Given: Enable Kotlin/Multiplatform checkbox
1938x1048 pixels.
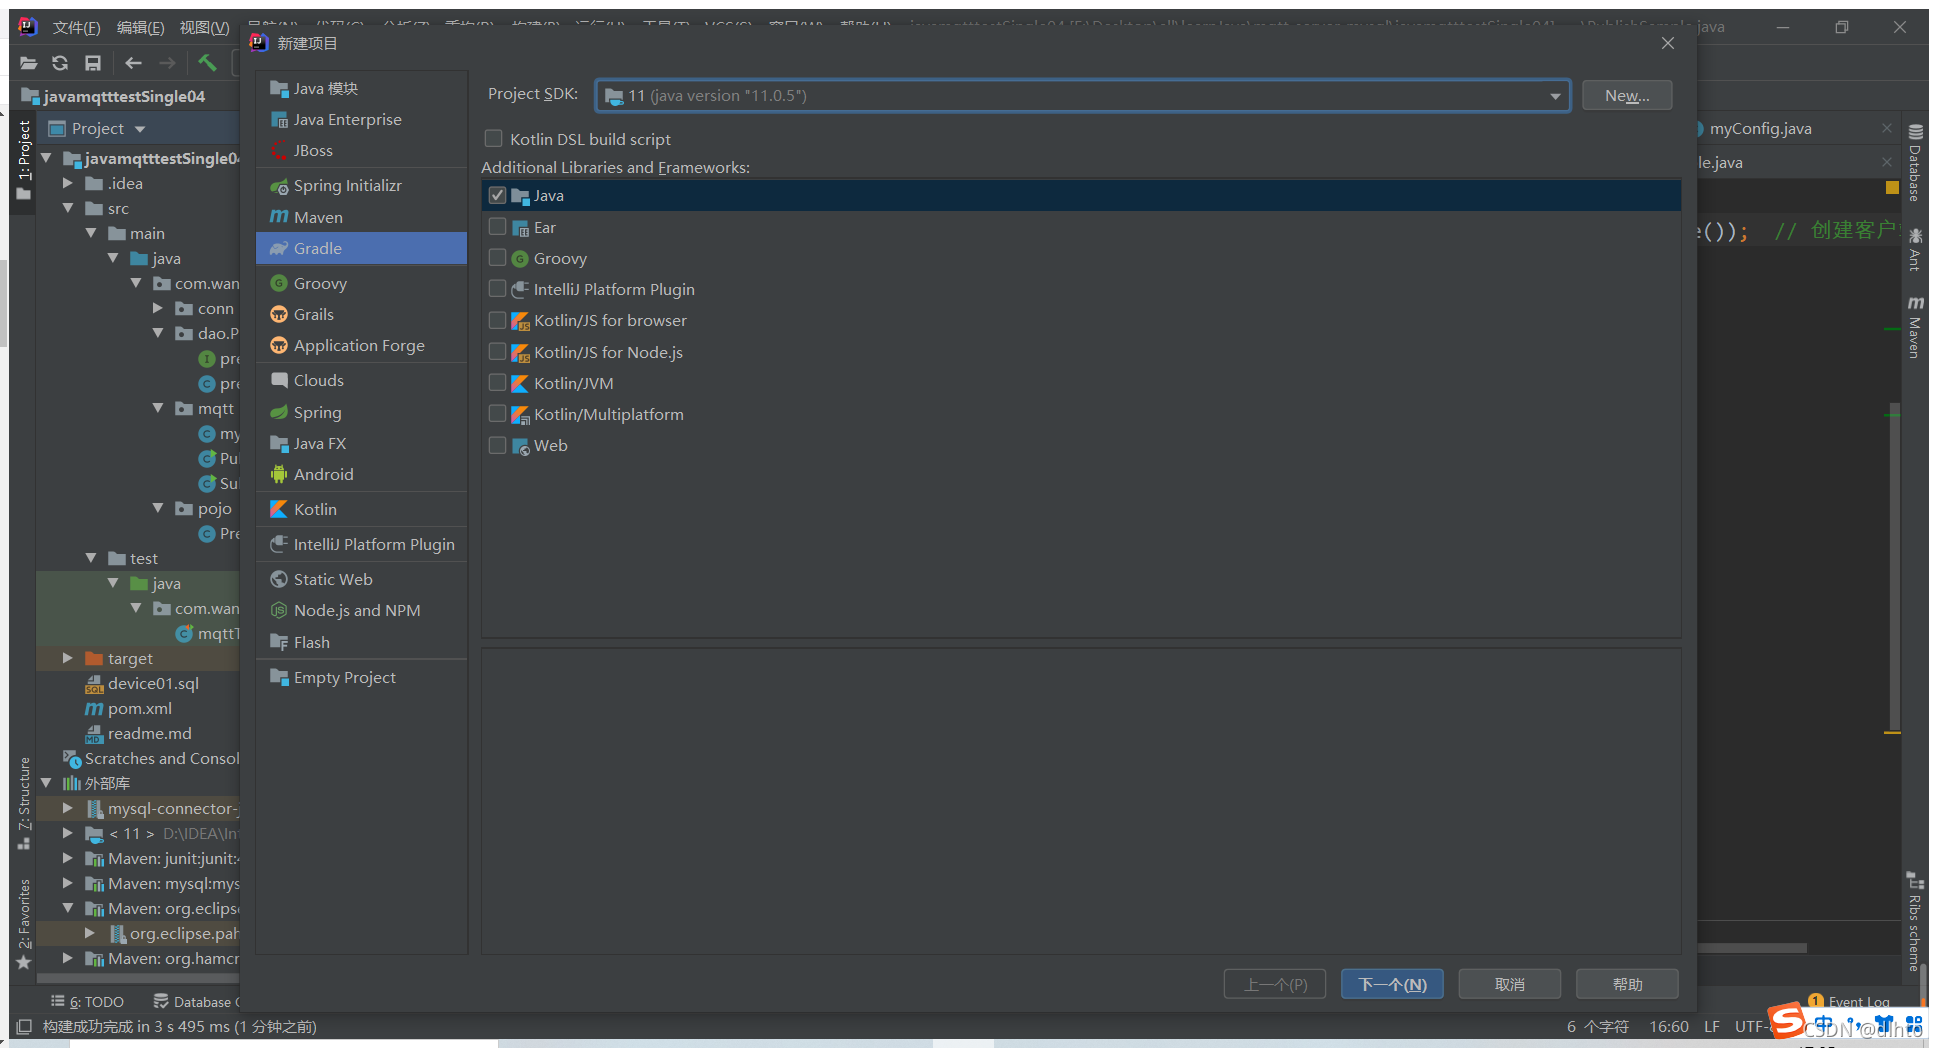Looking at the screenshot, I should click(497, 414).
